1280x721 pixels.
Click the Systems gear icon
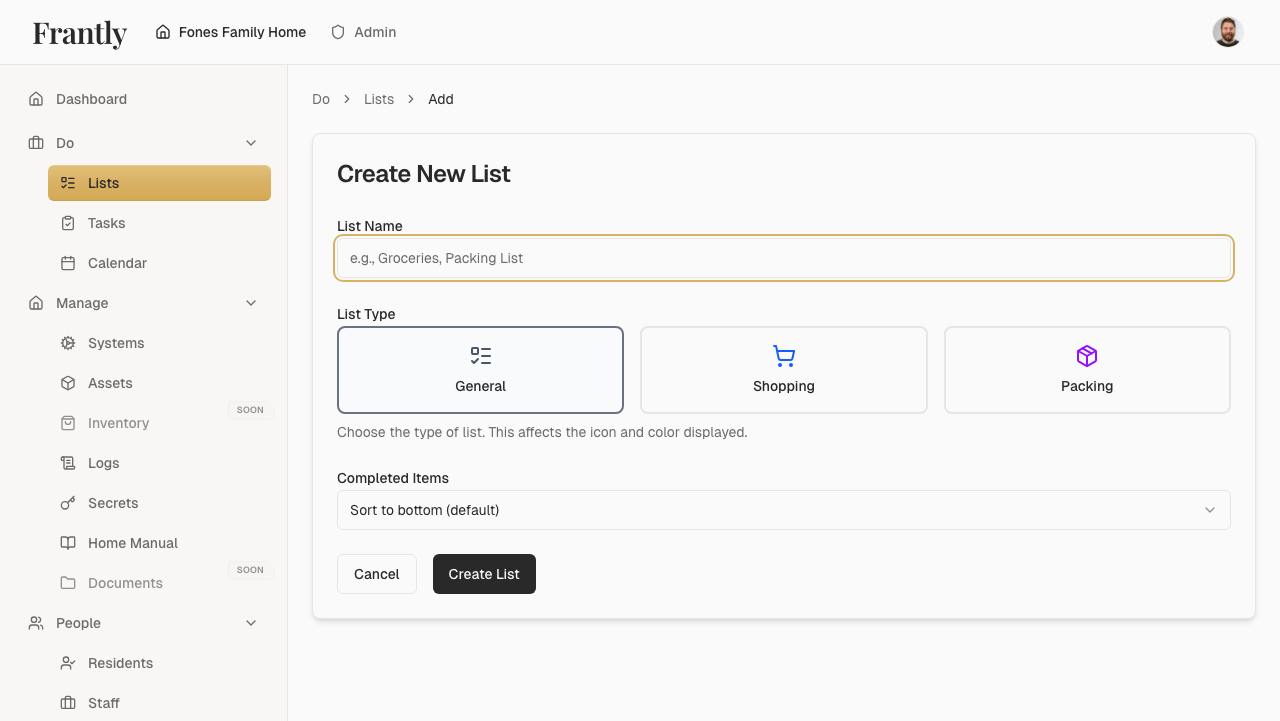(x=68, y=343)
